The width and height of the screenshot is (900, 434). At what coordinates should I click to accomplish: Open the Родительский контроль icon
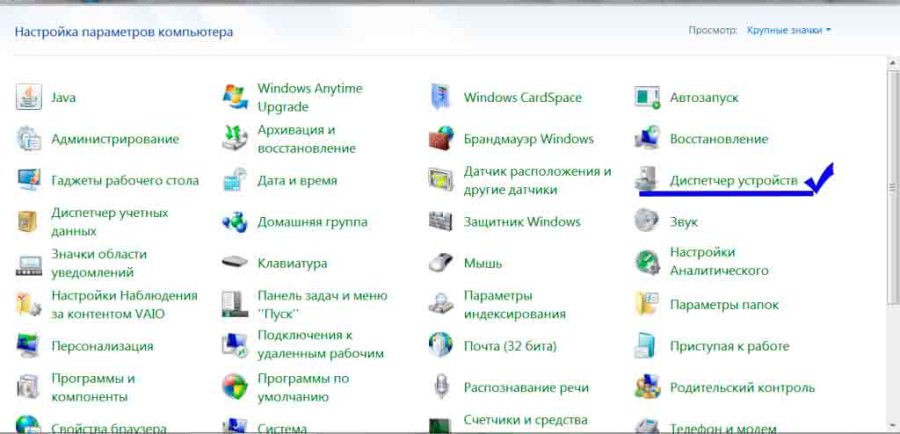(x=648, y=387)
